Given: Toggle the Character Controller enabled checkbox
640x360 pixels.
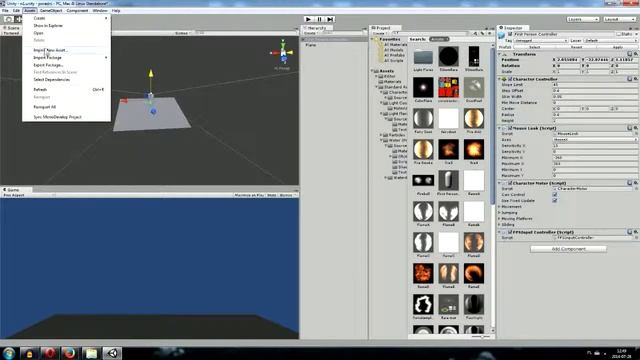Looking at the screenshot, I should (510, 79).
